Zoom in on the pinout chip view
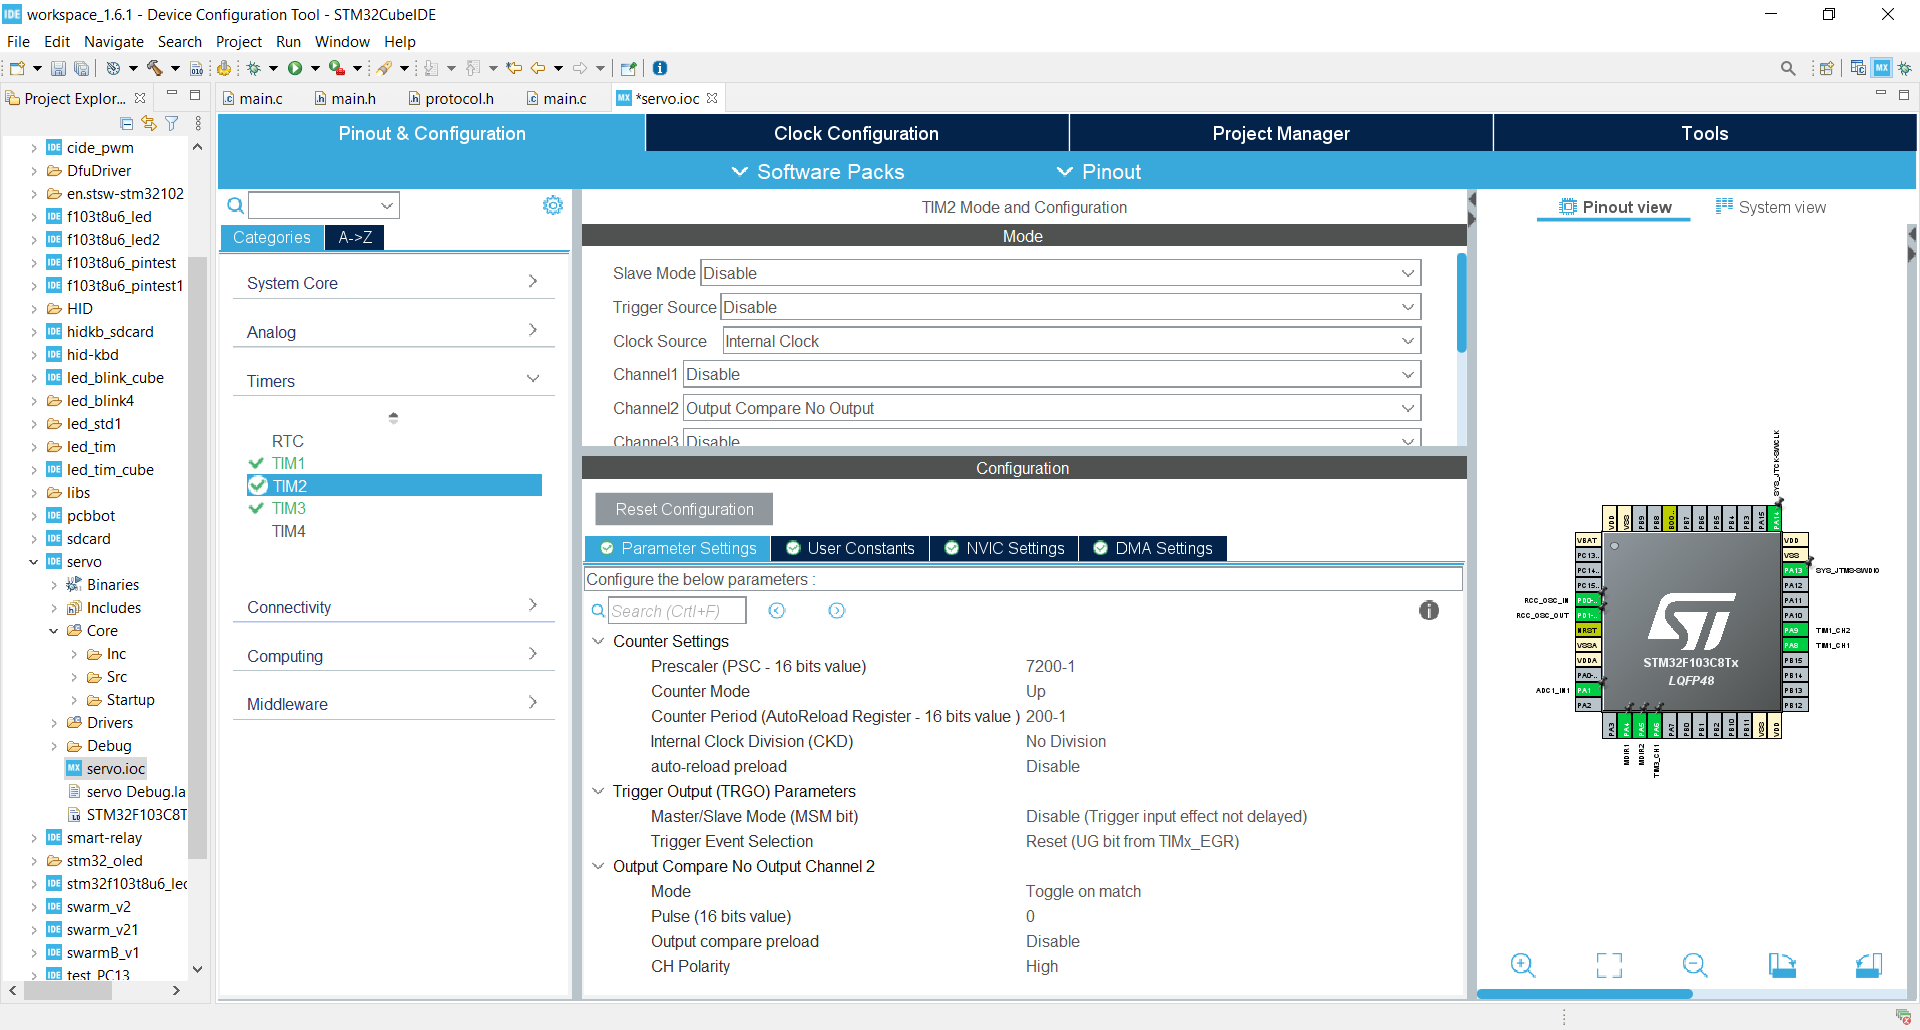This screenshot has height=1030, width=1920. 1523,965
